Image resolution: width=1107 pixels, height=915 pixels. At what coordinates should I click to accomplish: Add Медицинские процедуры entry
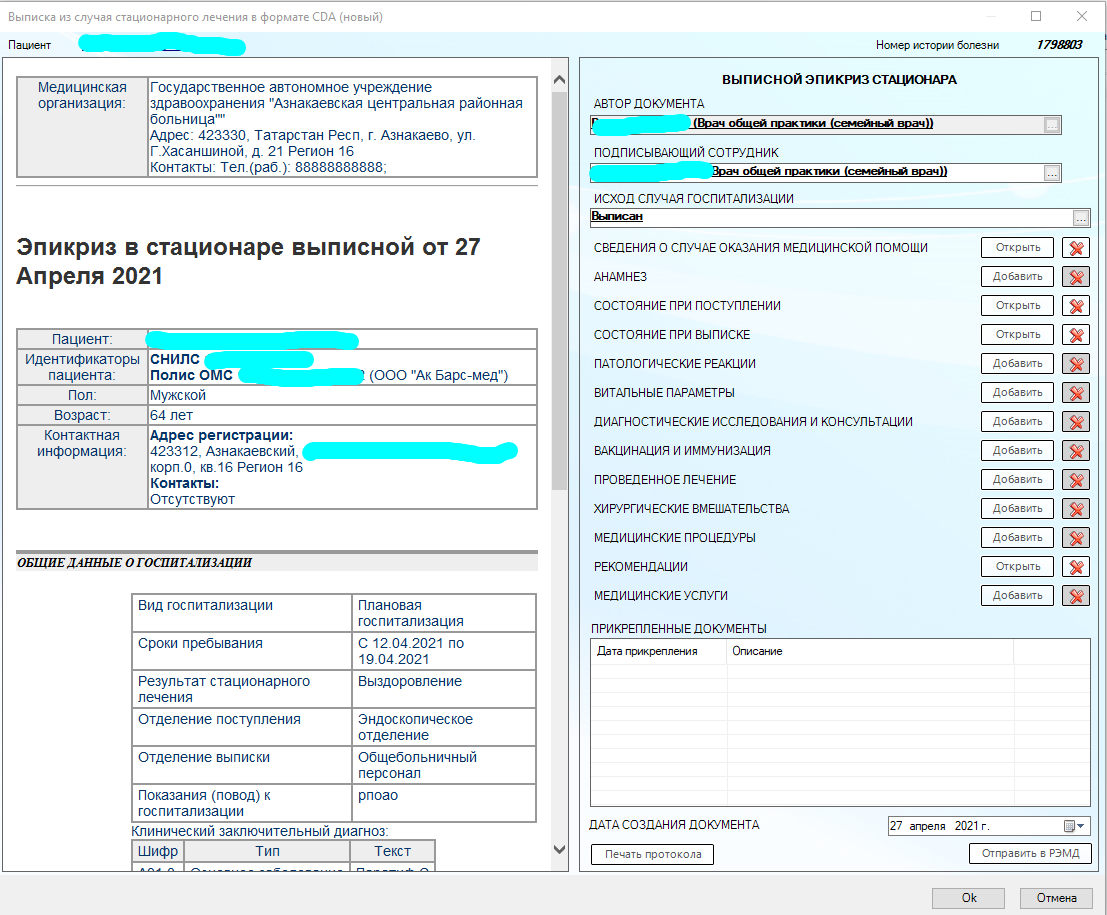tap(1017, 537)
